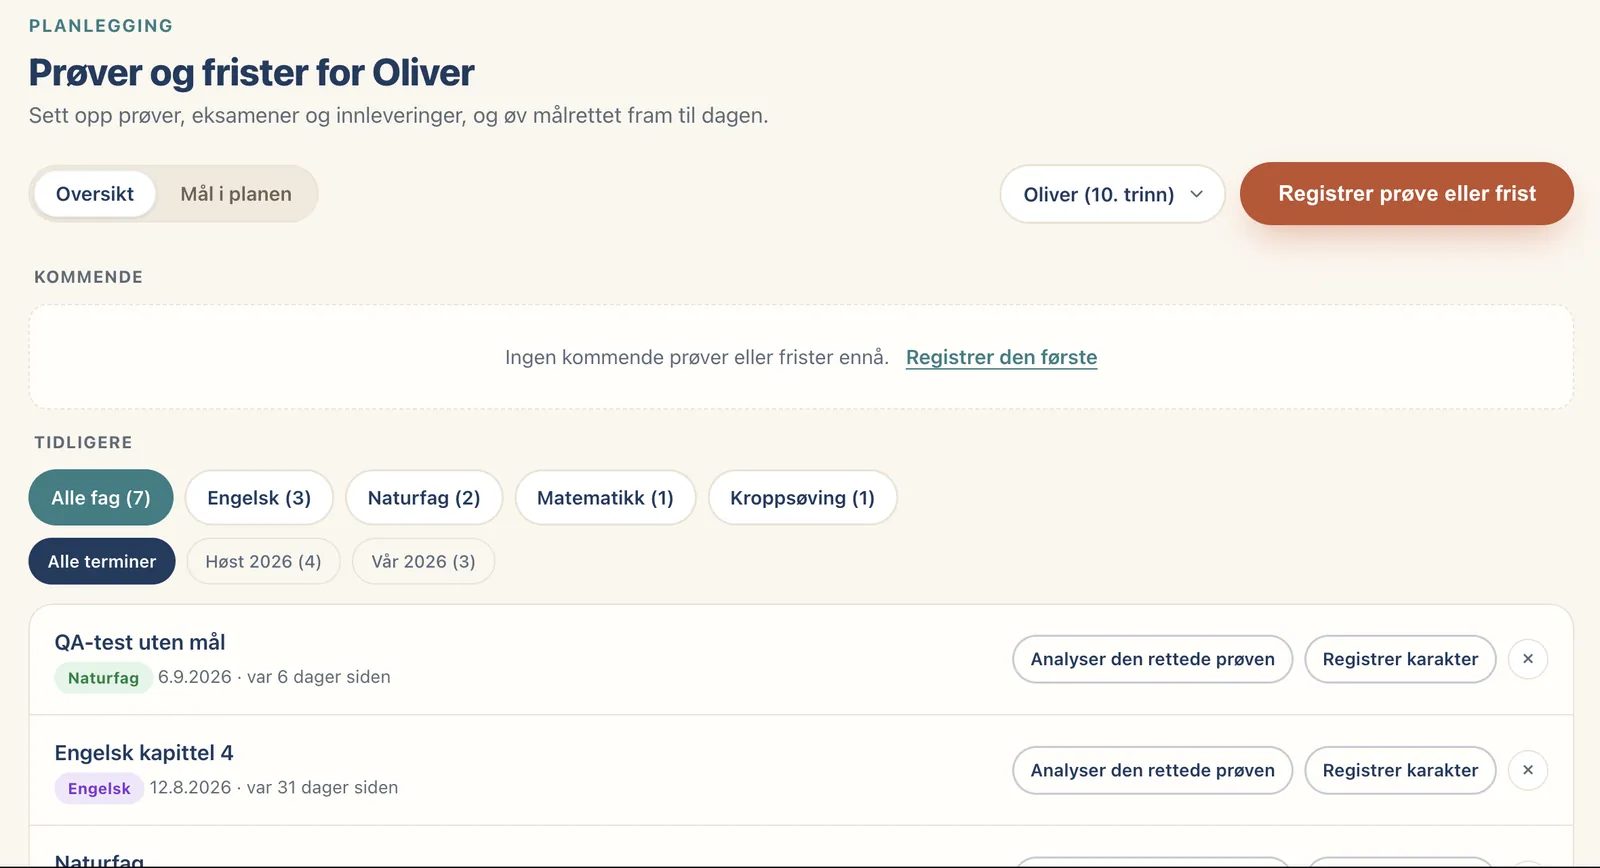Open the Engelsk kapittel 4 title
The image size is (1600, 868).
144,753
